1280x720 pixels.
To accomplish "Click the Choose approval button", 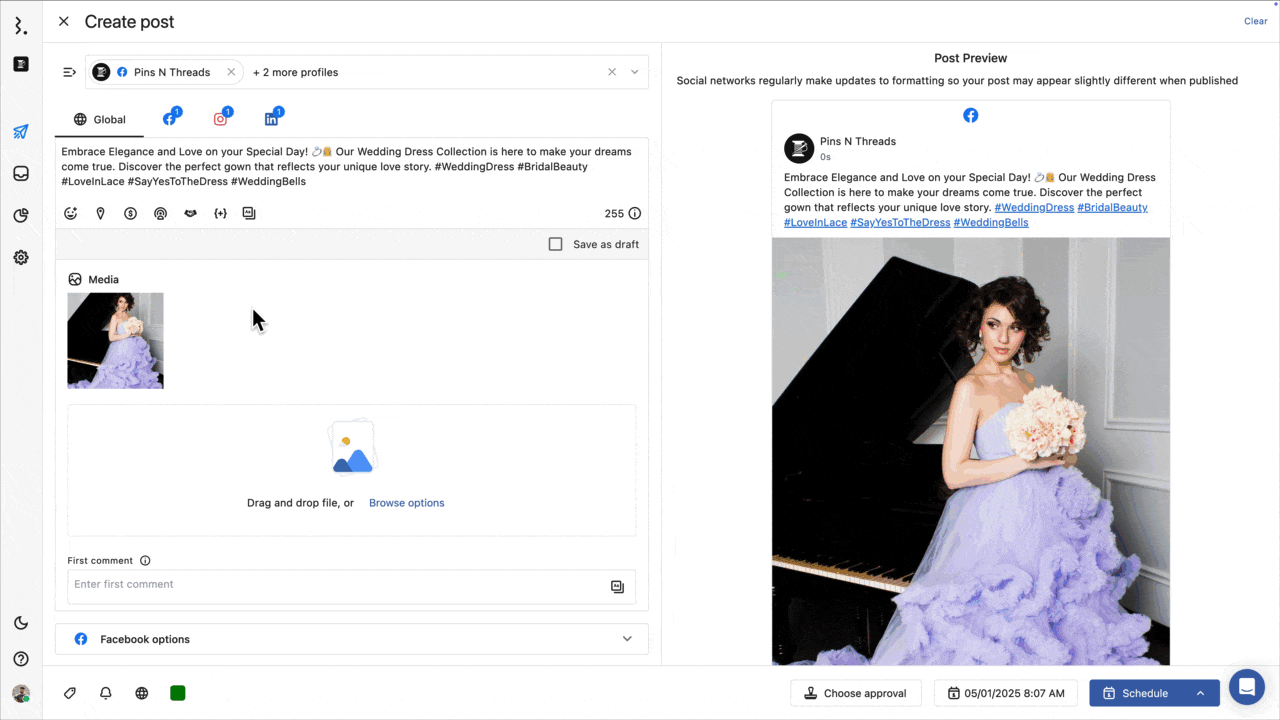I will pyautogui.click(x=855, y=693).
